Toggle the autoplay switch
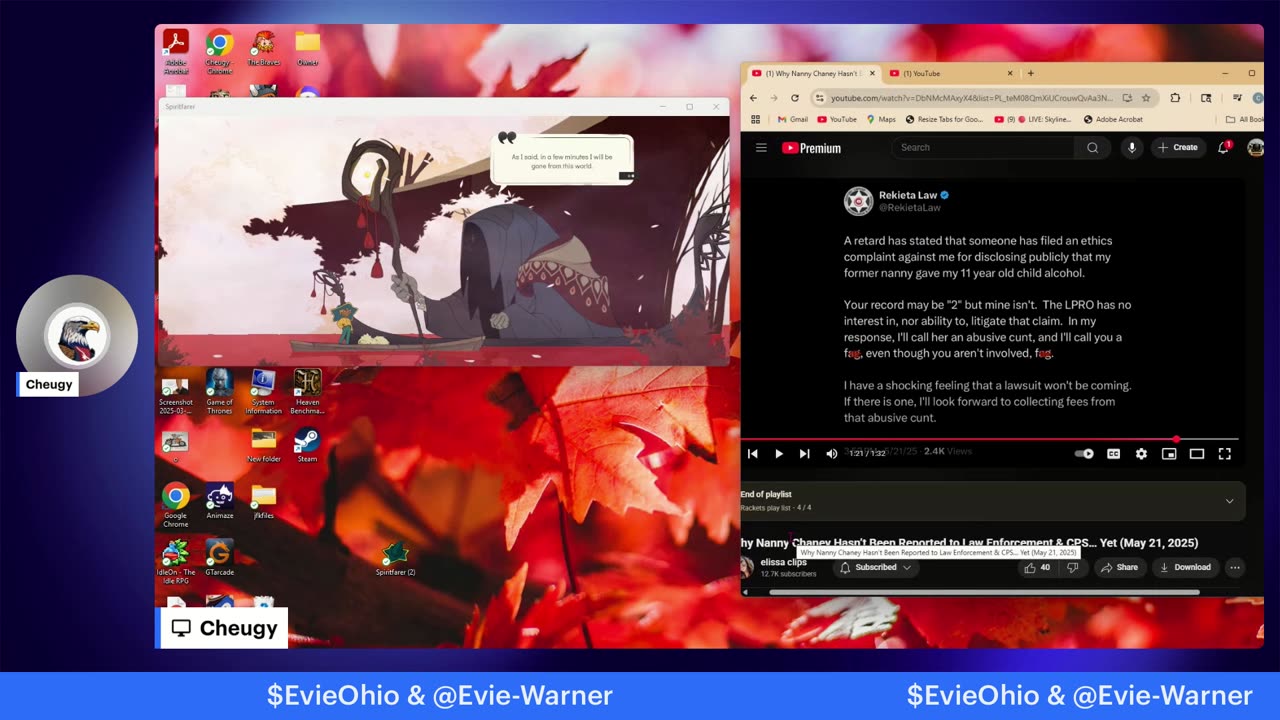 point(1084,454)
